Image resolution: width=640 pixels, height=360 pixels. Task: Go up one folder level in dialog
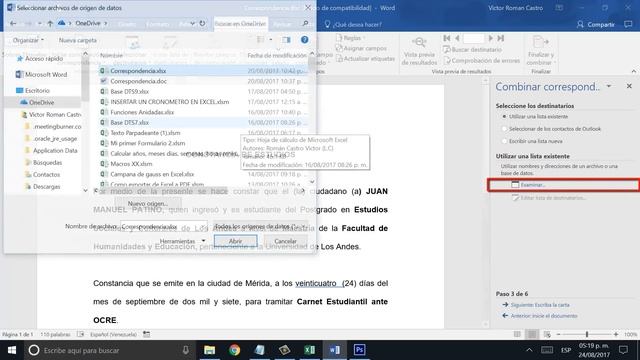[x=50, y=24]
